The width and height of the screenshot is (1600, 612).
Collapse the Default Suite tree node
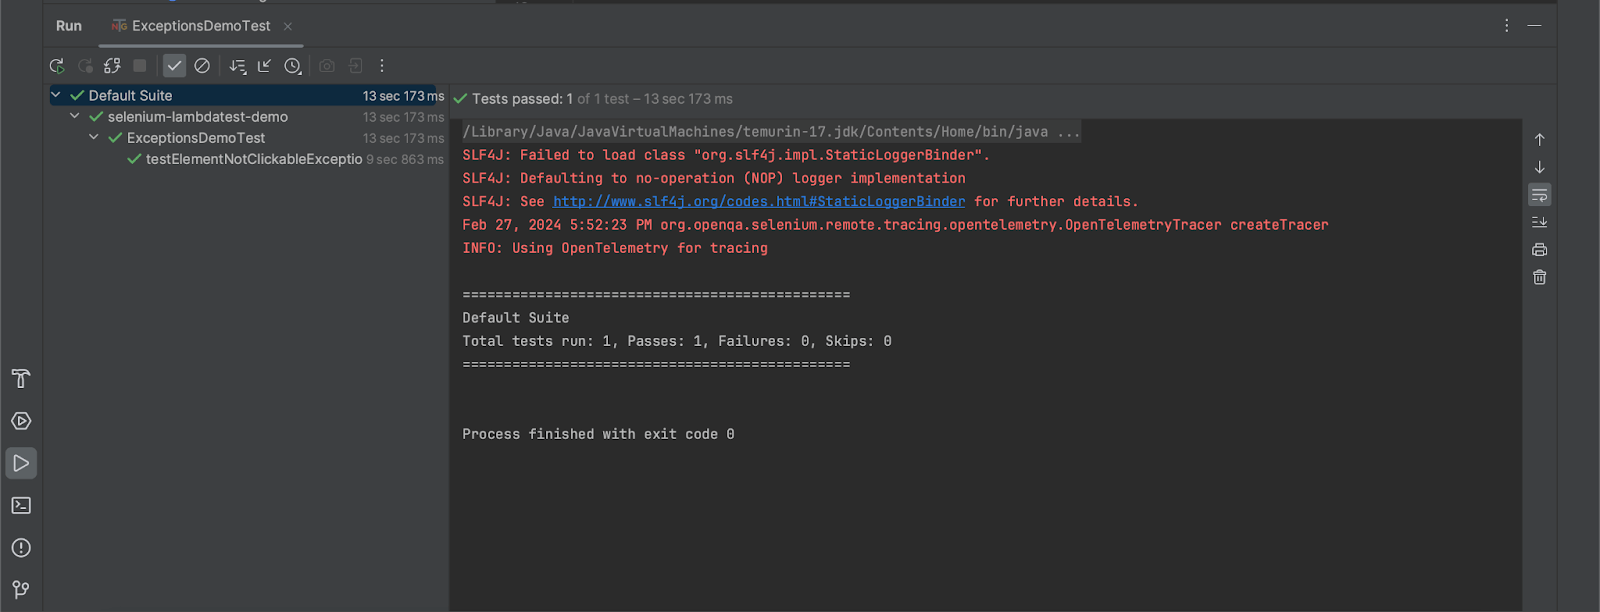[x=56, y=95]
